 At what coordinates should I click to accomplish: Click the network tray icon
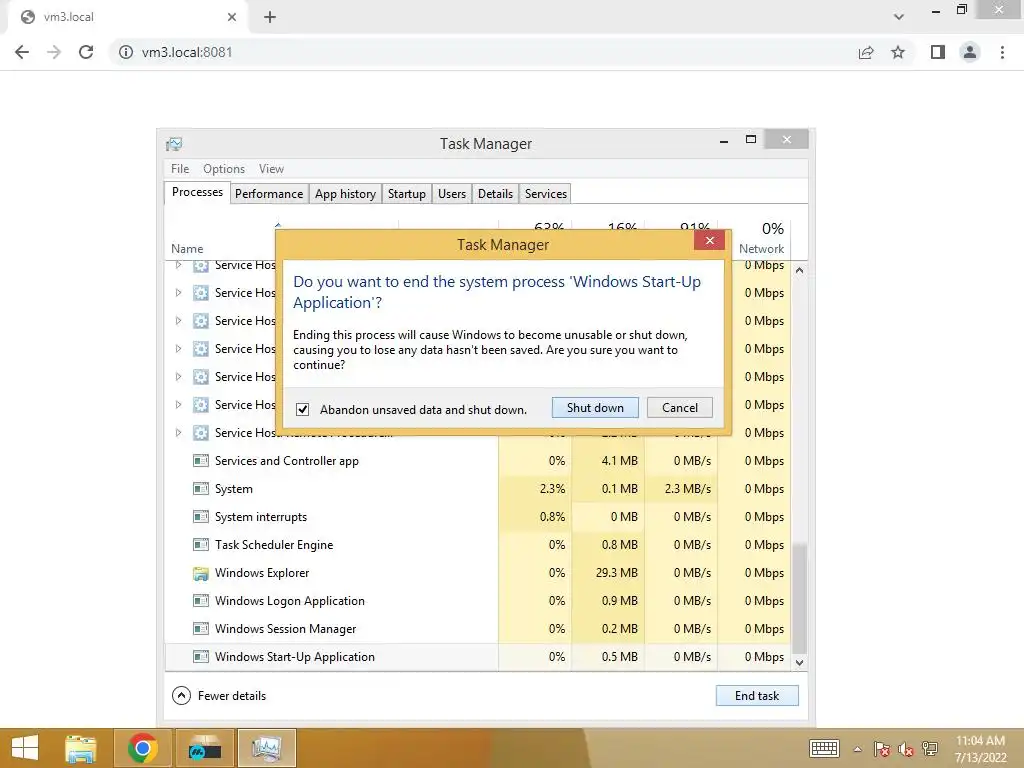(930, 749)
